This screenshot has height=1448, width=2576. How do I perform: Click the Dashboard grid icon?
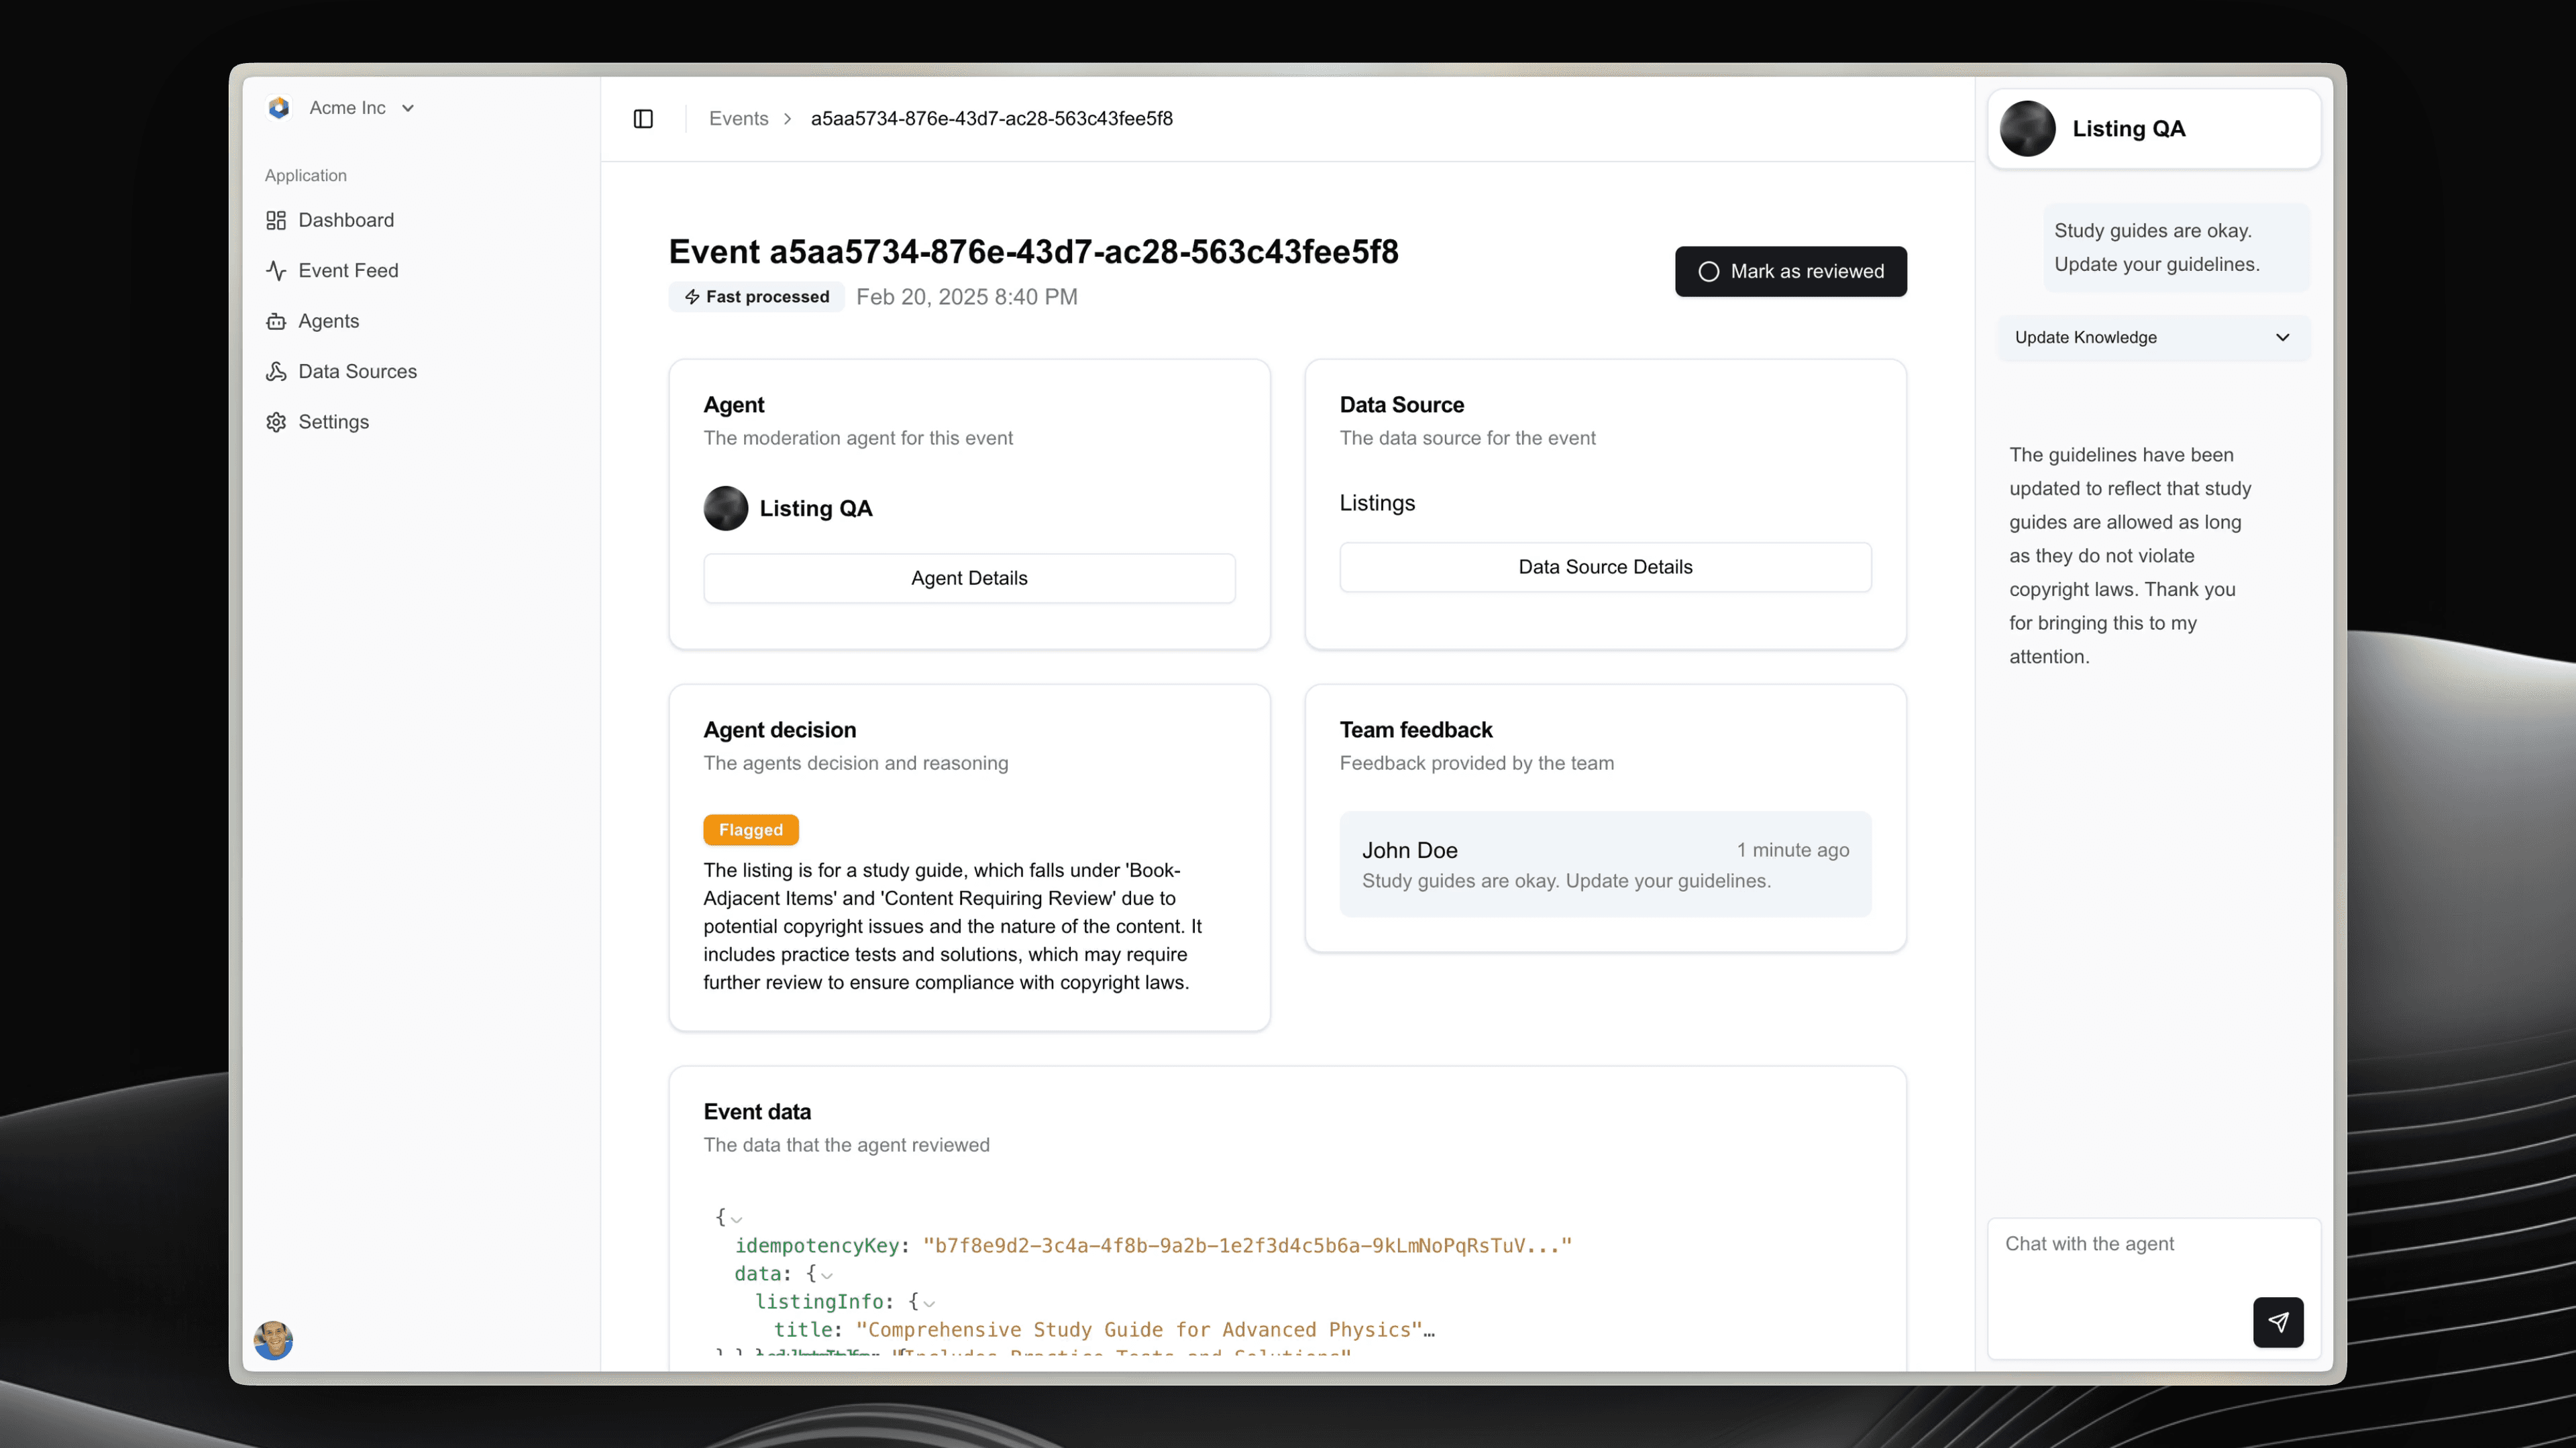pyautogui.click(x=276, y=220)
